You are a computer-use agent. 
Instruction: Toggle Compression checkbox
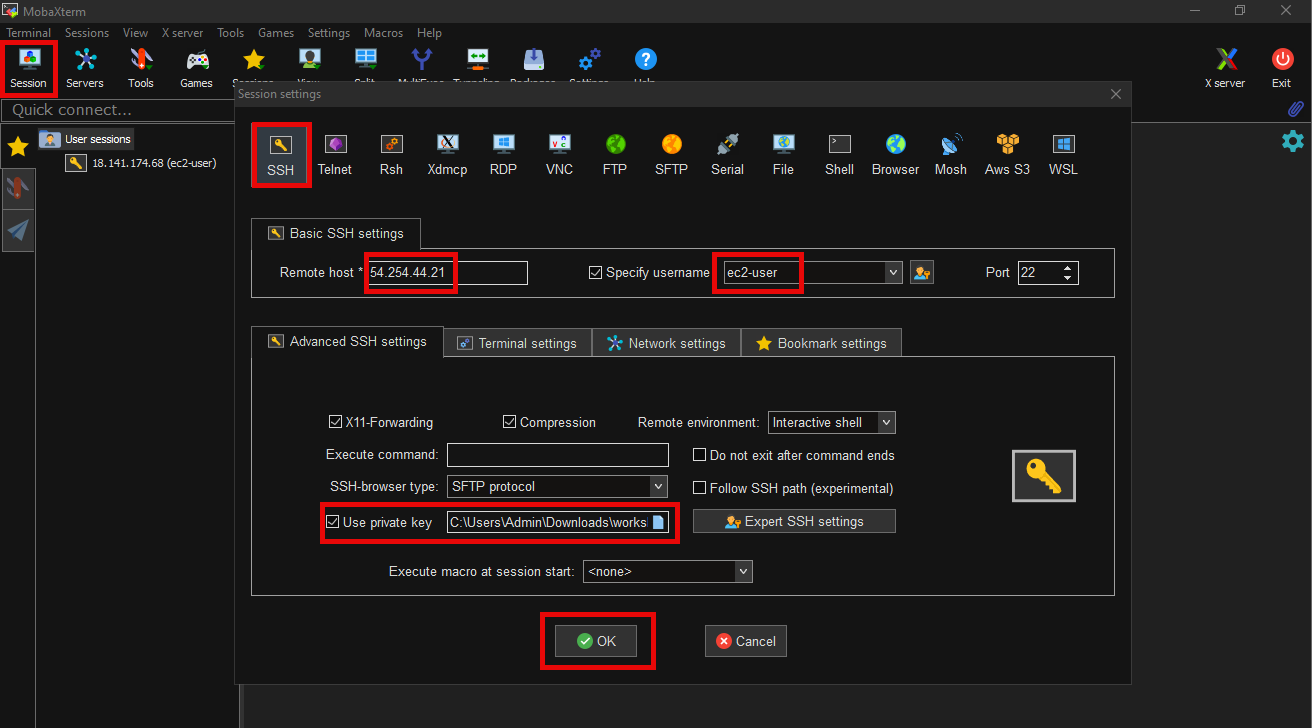pyautogui.click(x=509, y=422)
